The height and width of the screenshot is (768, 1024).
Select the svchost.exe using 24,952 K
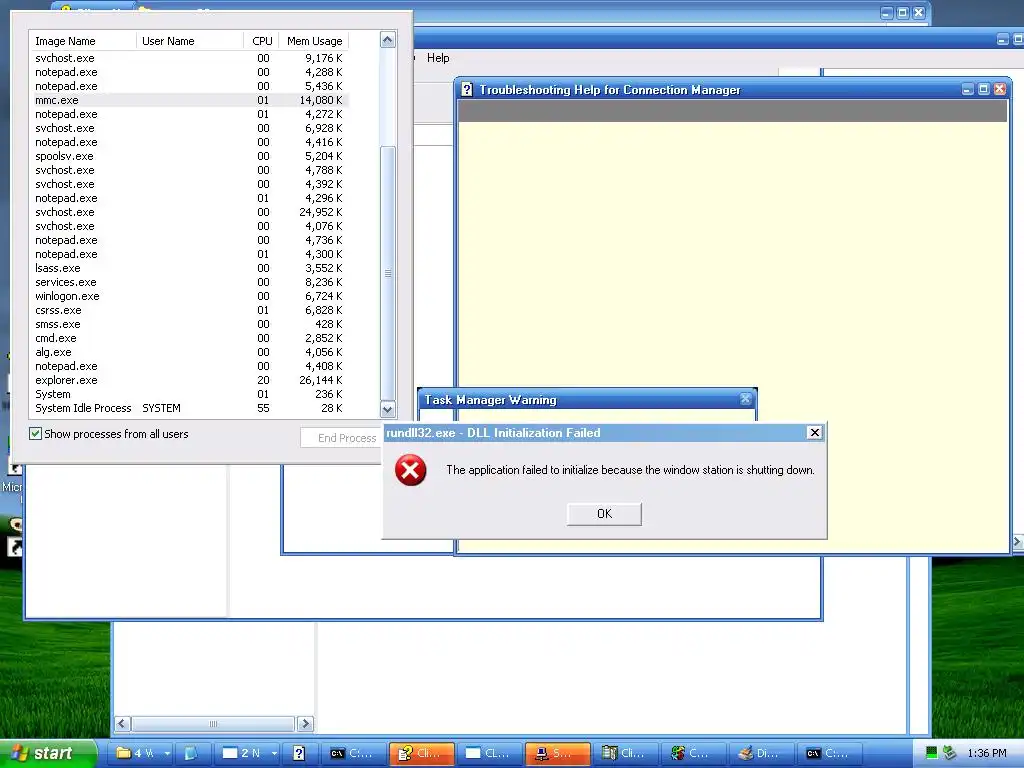(x=189, y=212)
